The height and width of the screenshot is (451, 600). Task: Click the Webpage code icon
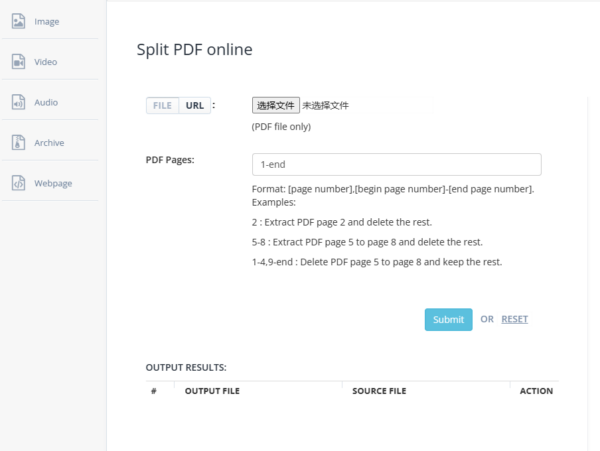[18, 183]
